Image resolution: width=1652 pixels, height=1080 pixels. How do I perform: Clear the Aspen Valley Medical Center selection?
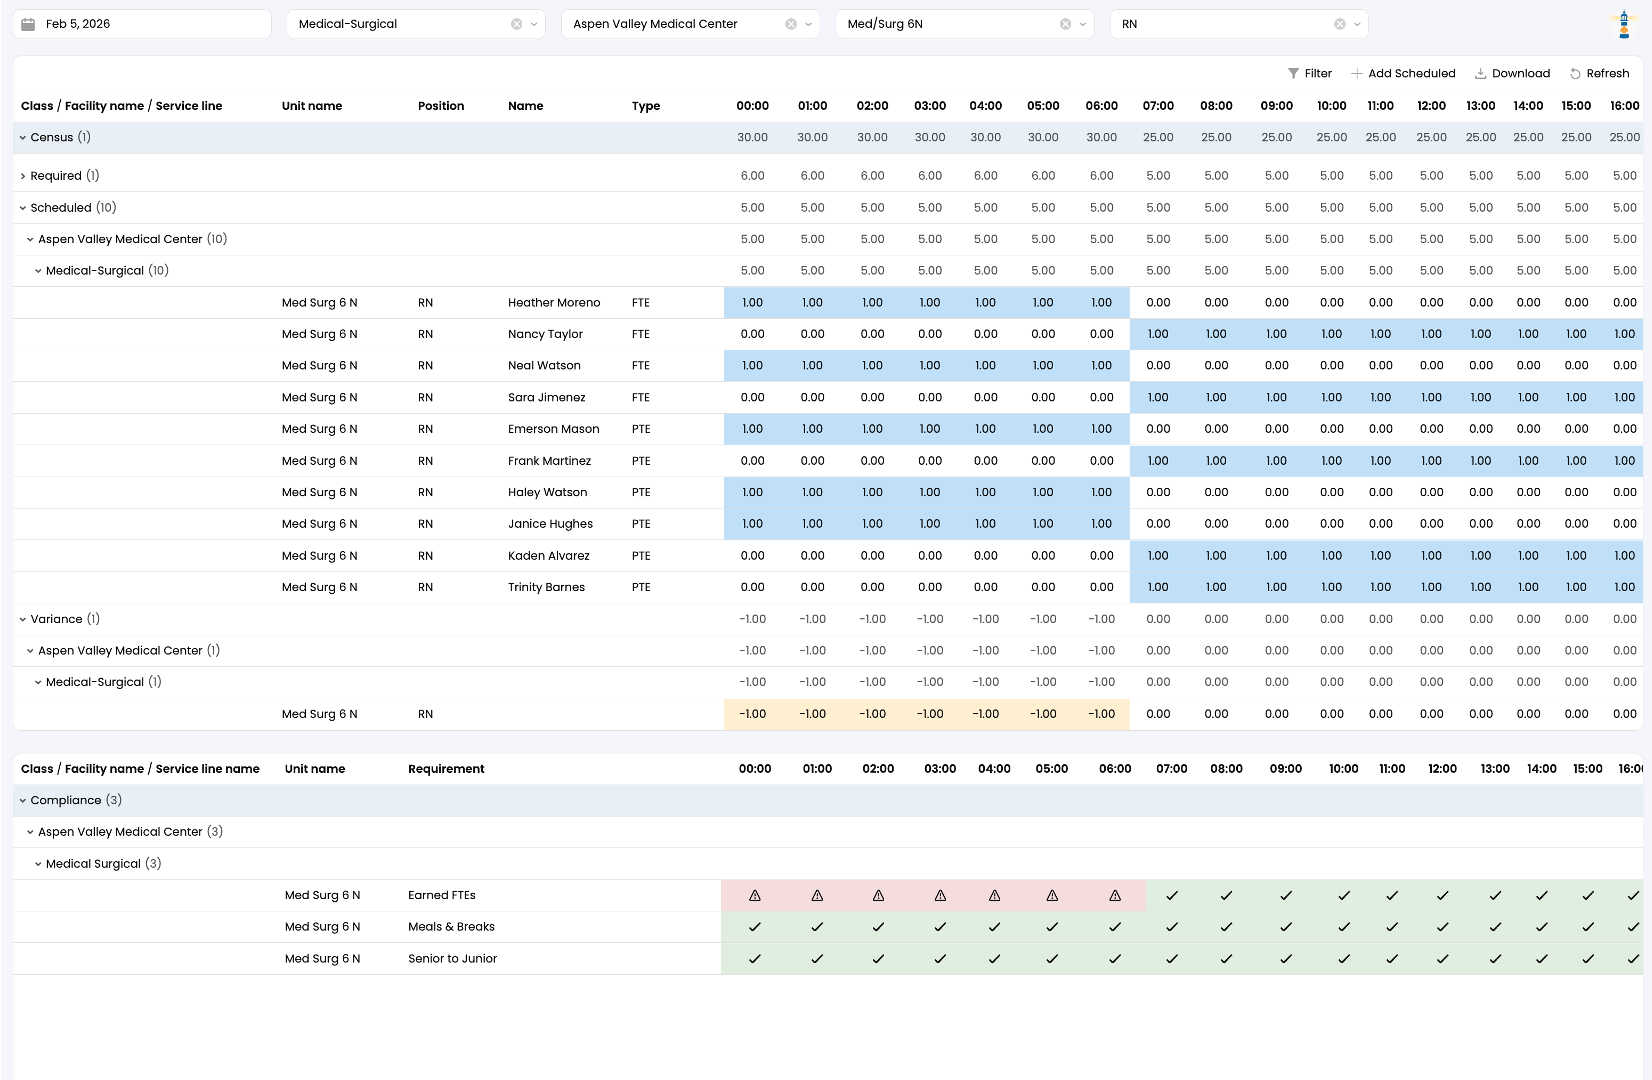[x=791, y=24]
